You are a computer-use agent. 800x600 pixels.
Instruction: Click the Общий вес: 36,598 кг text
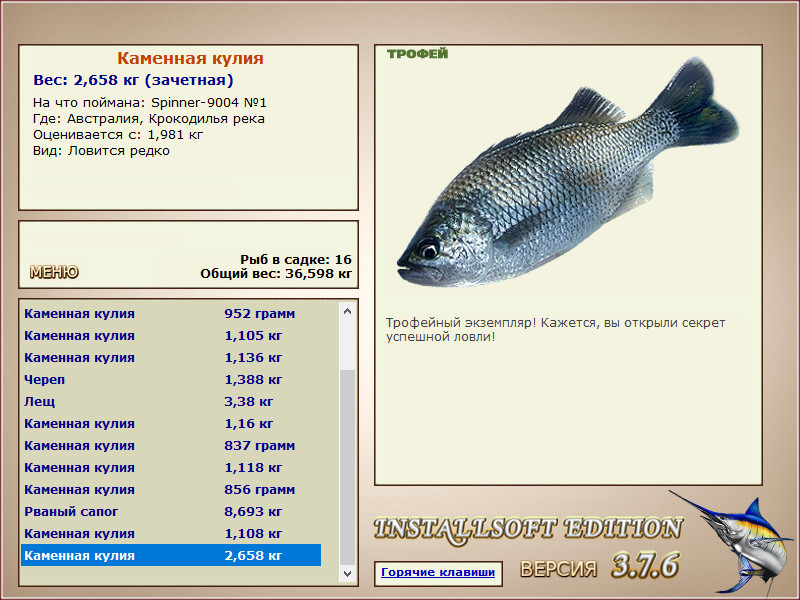click(276, 273)
